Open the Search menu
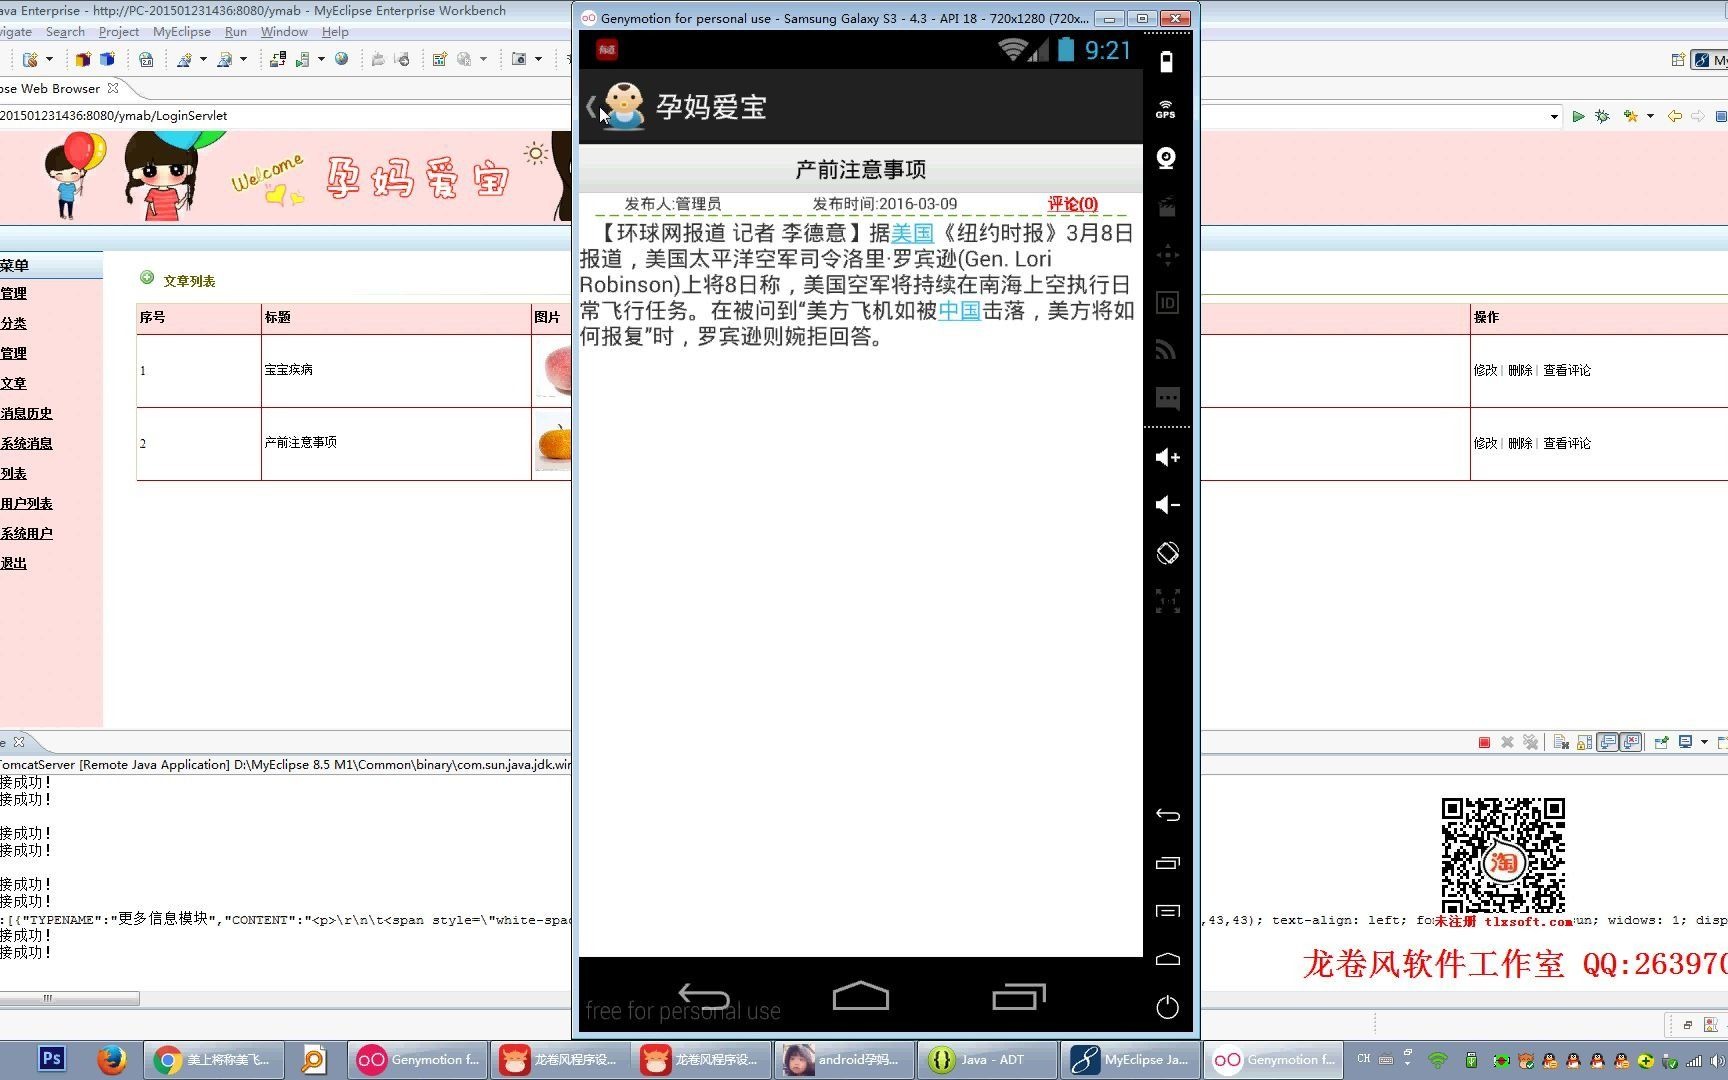 click(65, 31)
